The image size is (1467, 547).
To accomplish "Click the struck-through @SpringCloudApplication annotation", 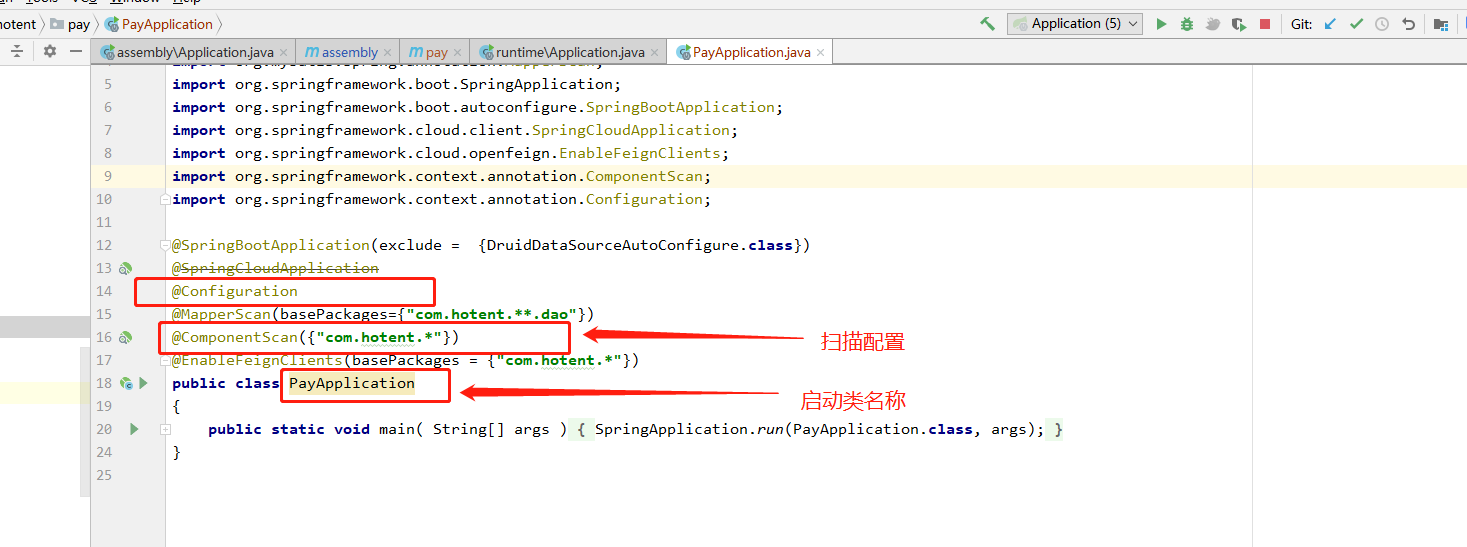I will click(x=275, y=268).
